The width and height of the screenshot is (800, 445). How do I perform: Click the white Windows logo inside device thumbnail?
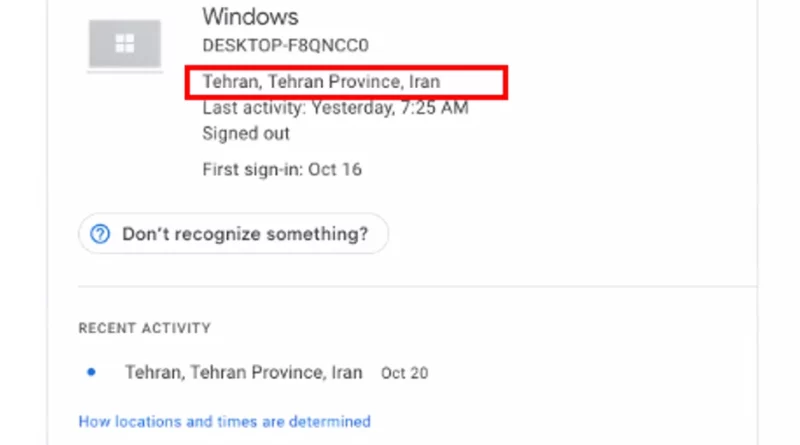click(x=125, y=43)
